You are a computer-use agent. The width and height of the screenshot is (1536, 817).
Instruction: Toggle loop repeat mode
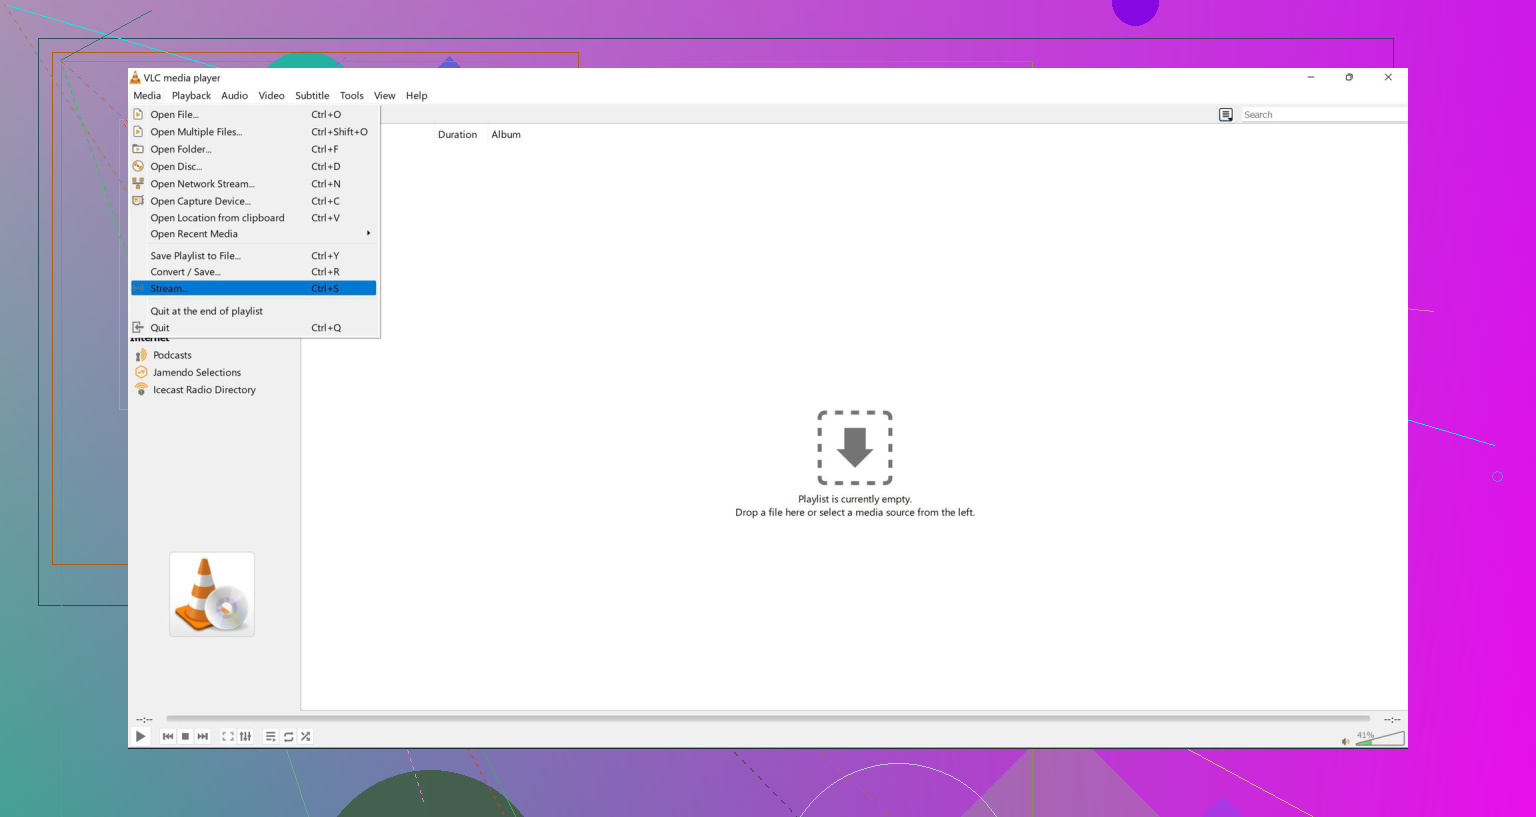[x=288, y=736]
